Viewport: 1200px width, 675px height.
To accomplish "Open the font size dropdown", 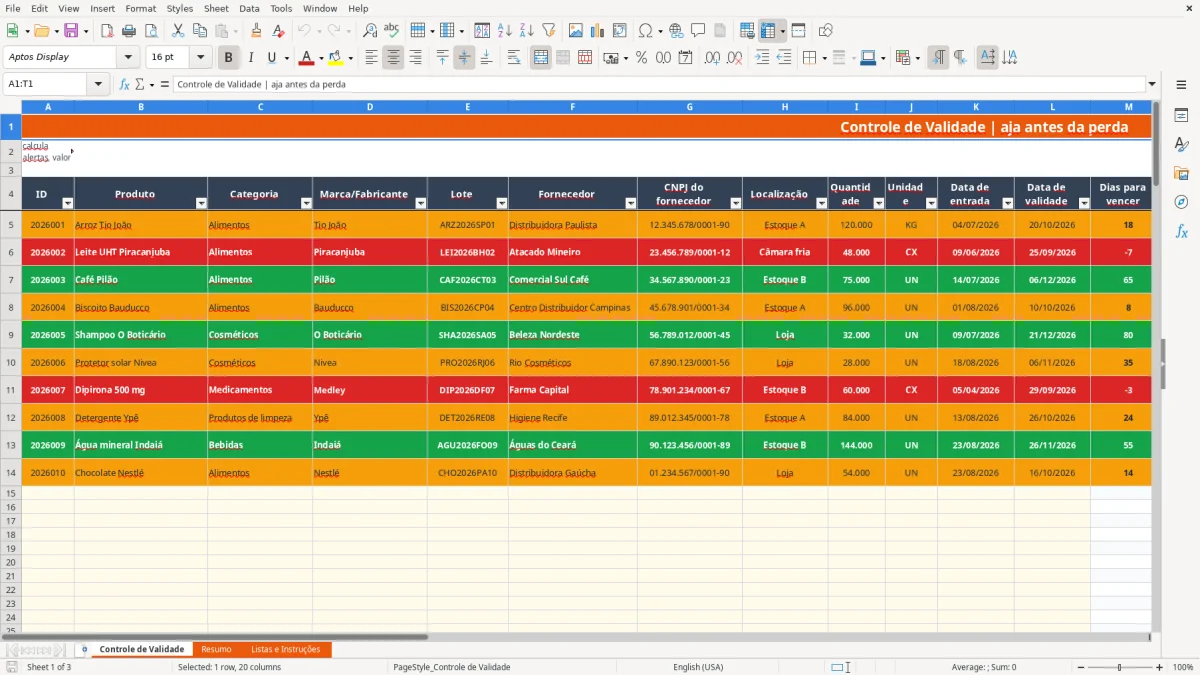I will (200, 58).
